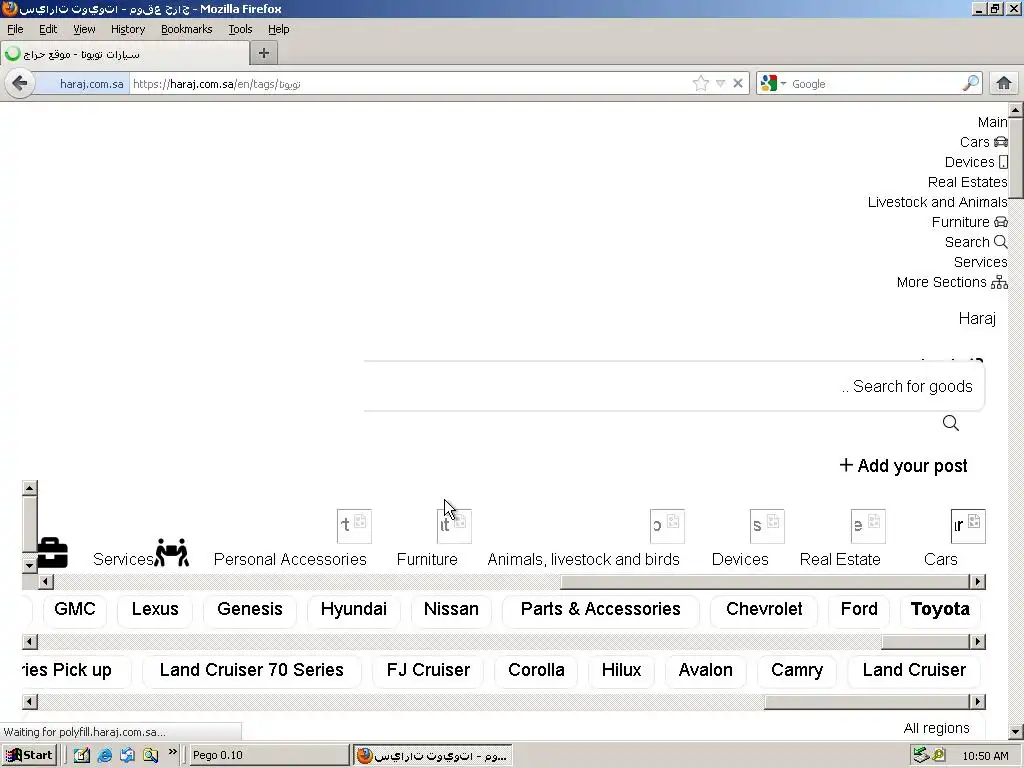Click the sofa icon beside Furniture
This screenshot has height=768, width=1024.
click(x=1000, y=222)
